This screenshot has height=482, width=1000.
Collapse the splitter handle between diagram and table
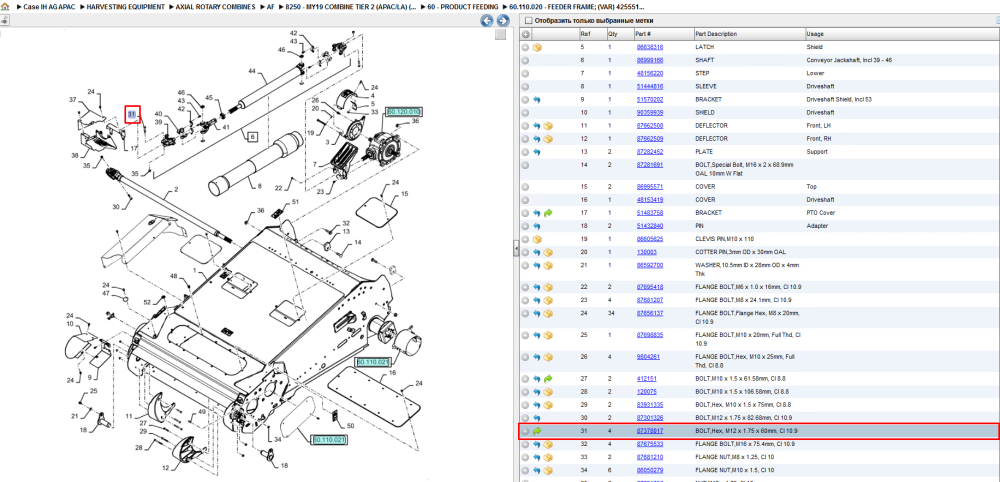(516, 249)
